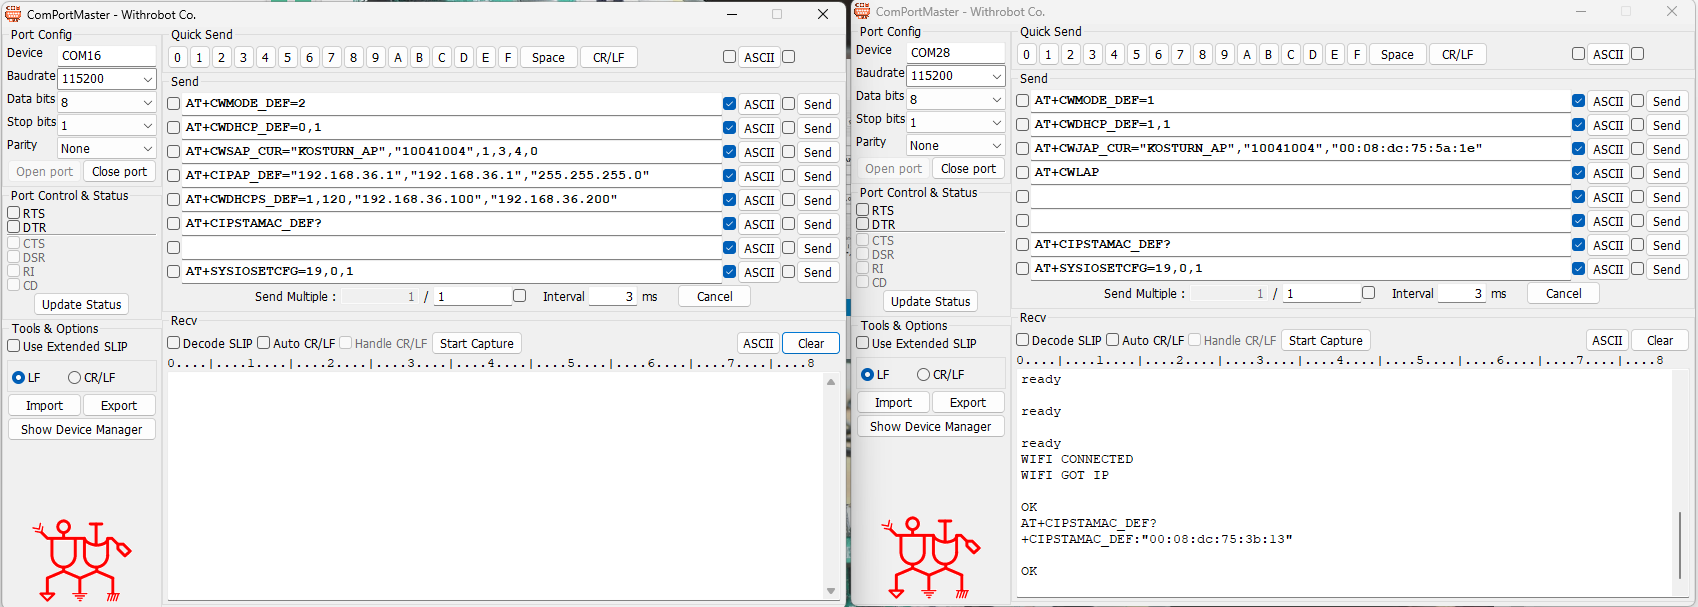Send the AT+CWLAP command
This screenshot has height=607, width=1698.
pyautogui.click(x=1667, y=173)
